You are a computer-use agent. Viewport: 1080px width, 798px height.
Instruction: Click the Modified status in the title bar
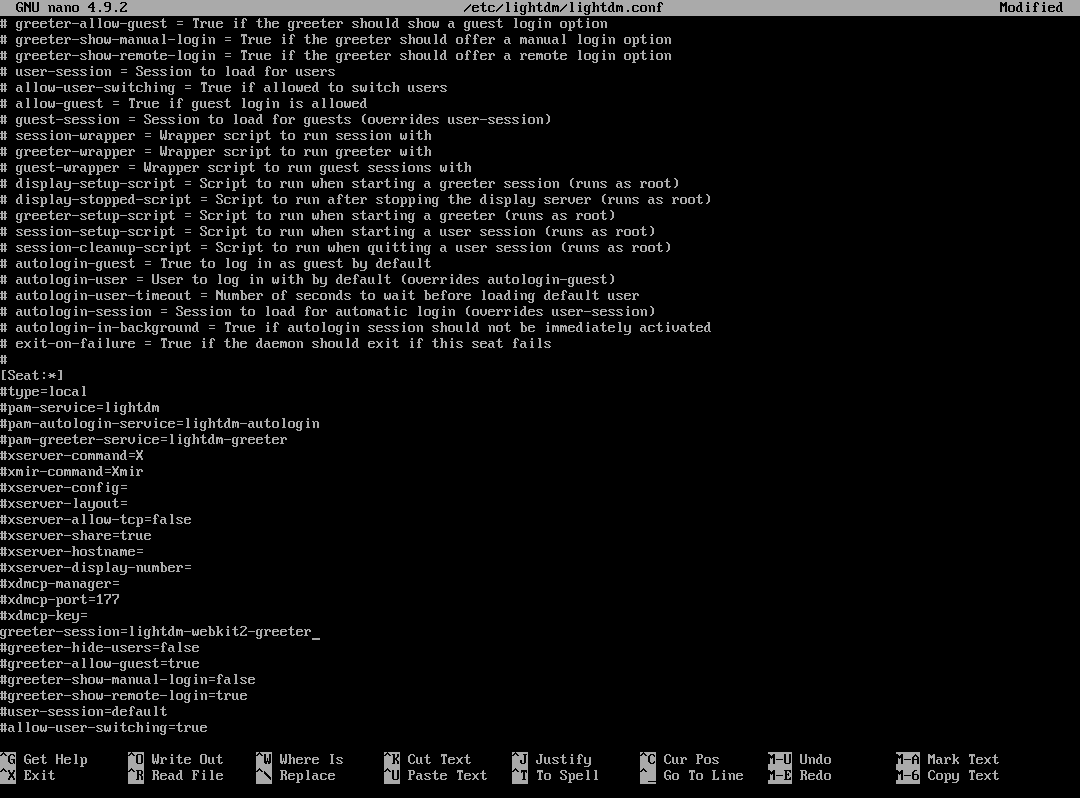(x=1031, y=8)
